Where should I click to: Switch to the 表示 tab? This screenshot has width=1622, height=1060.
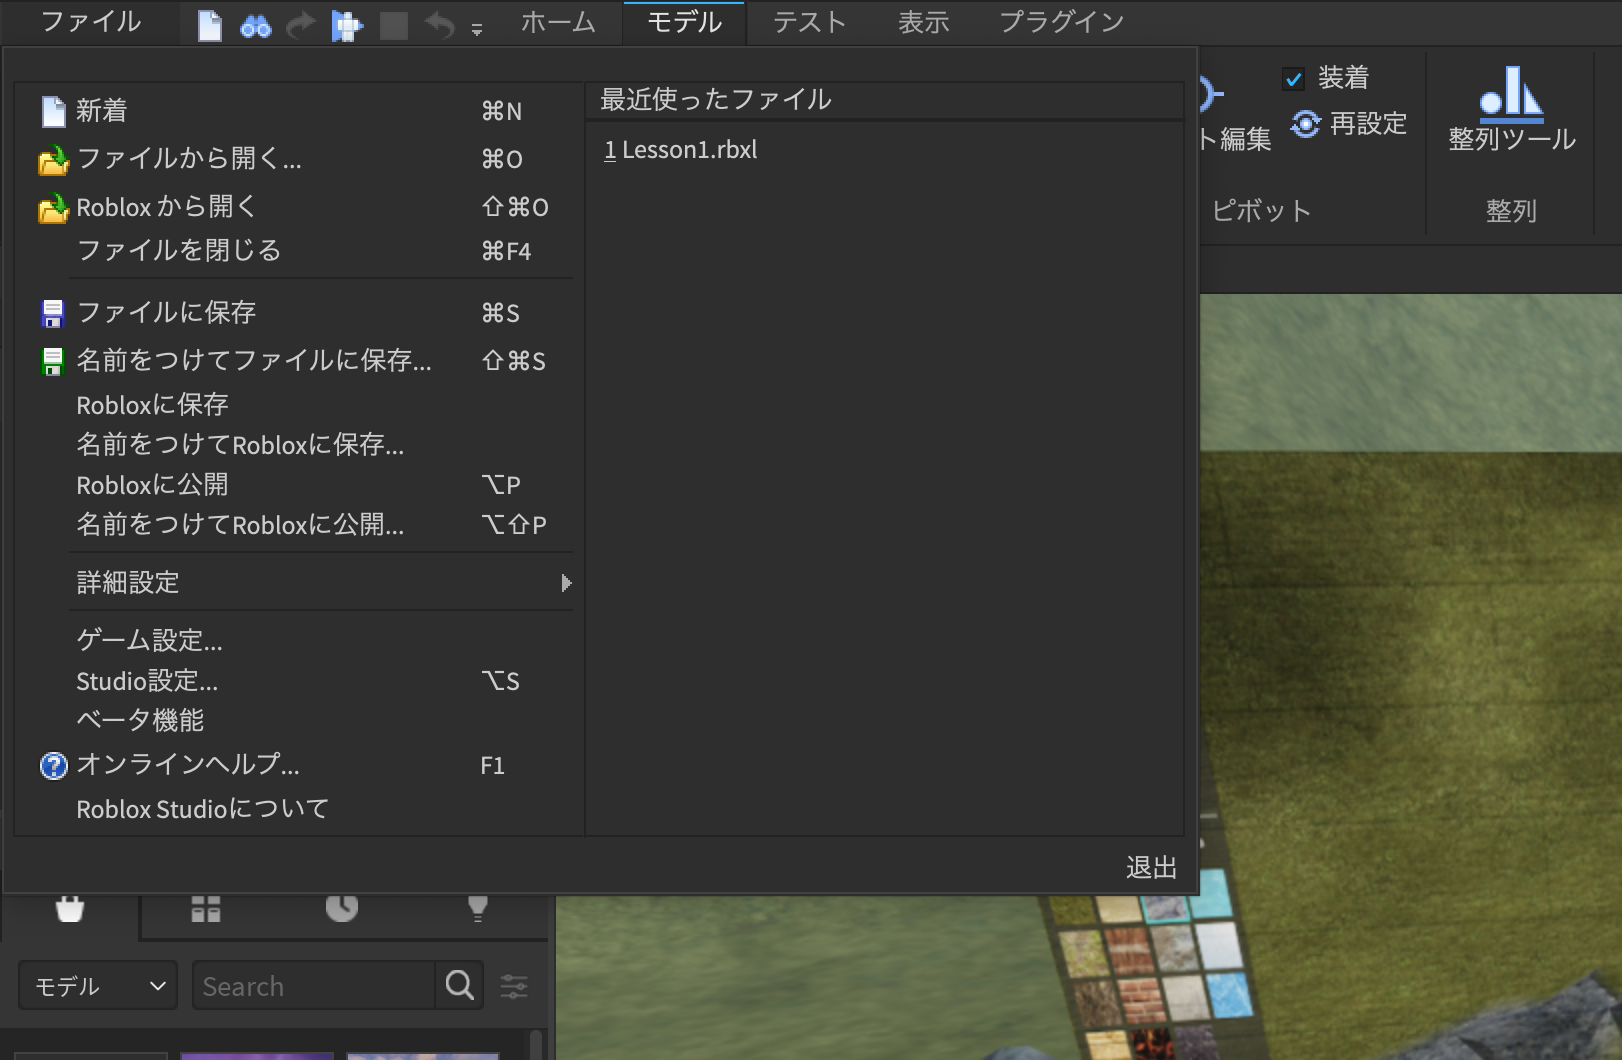pos(923,22)
